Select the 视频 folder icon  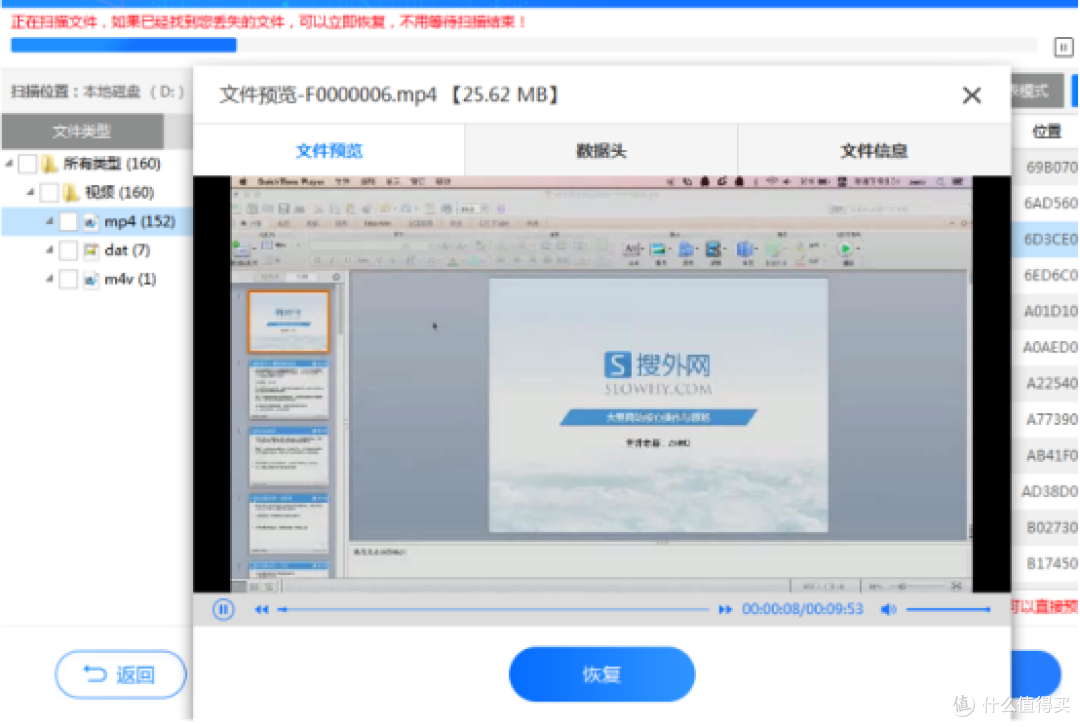pyautogui.click(x=70, y=192)
